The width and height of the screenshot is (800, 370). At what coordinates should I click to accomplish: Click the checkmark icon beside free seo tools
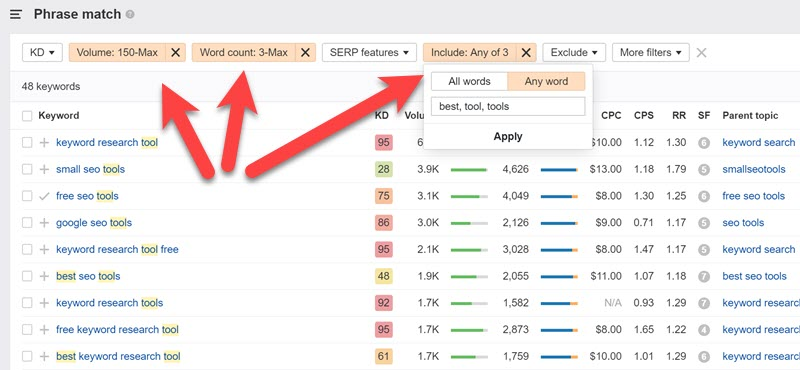44,196
